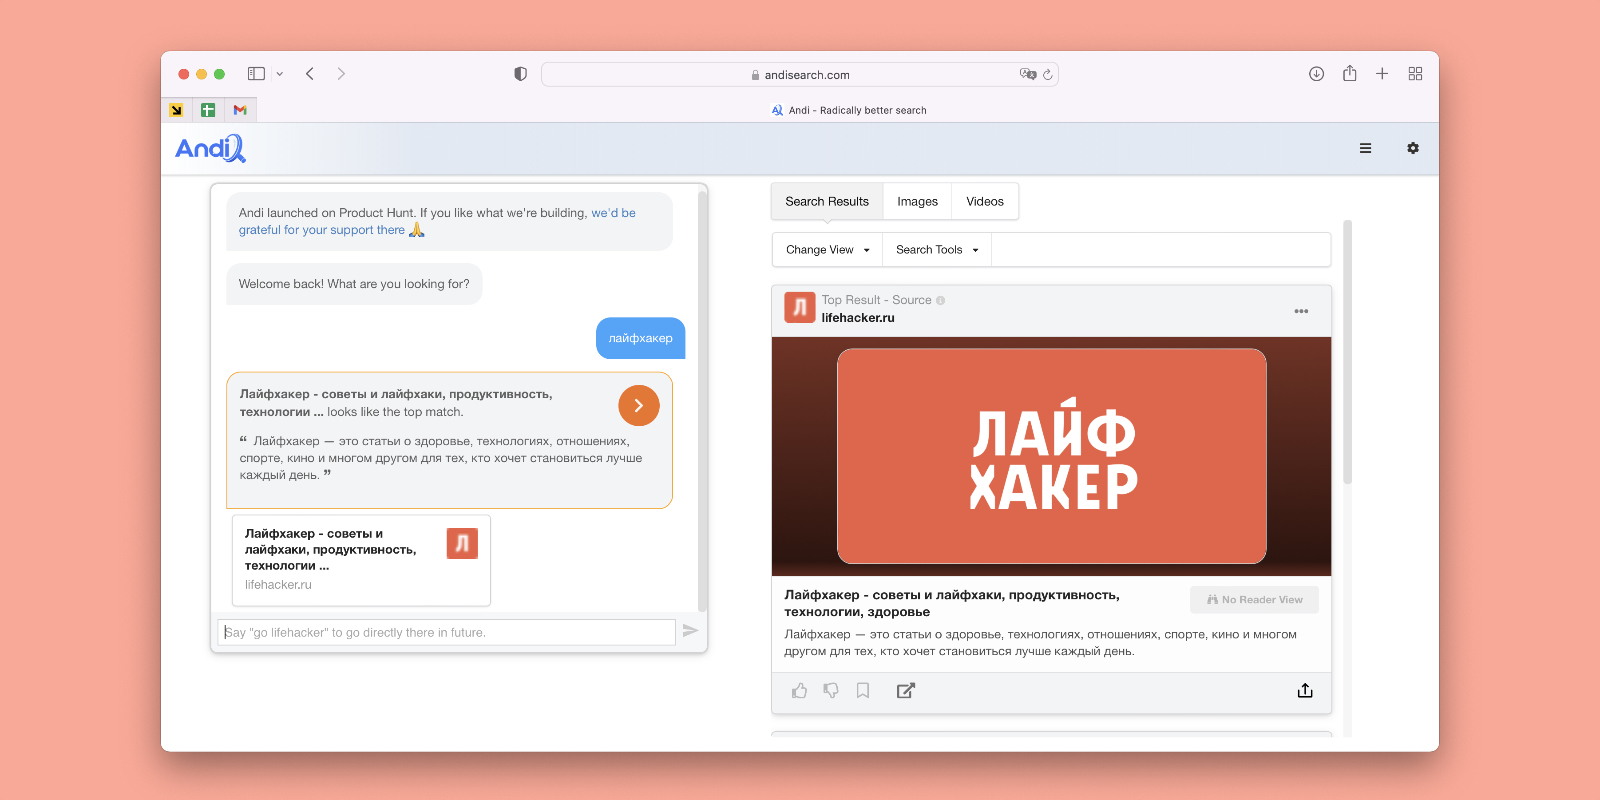Click the andisearch.com address bar
The image size is (1600, 800).
click(x=800, y=75)
